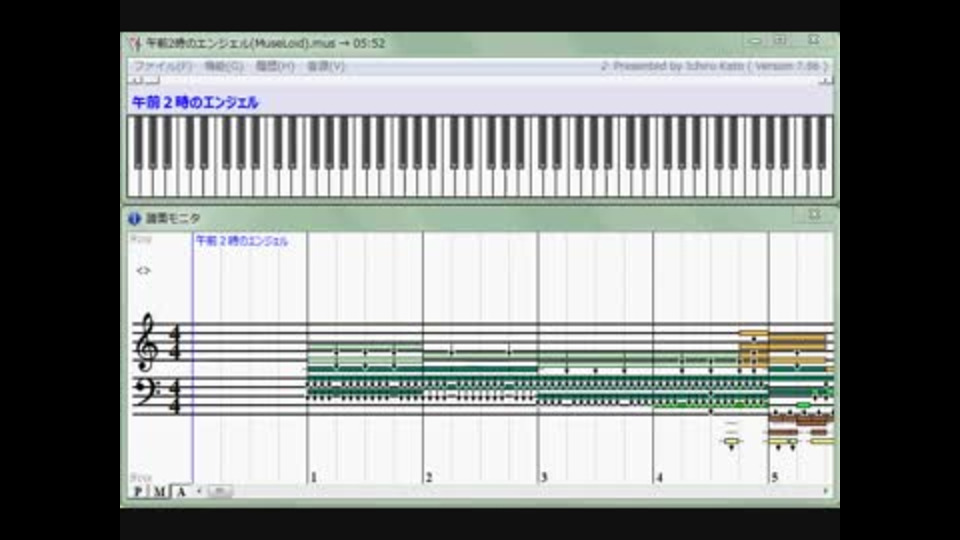Open the ファイル(F) menu
Screen dimensions: 960x540
point(162,66)
